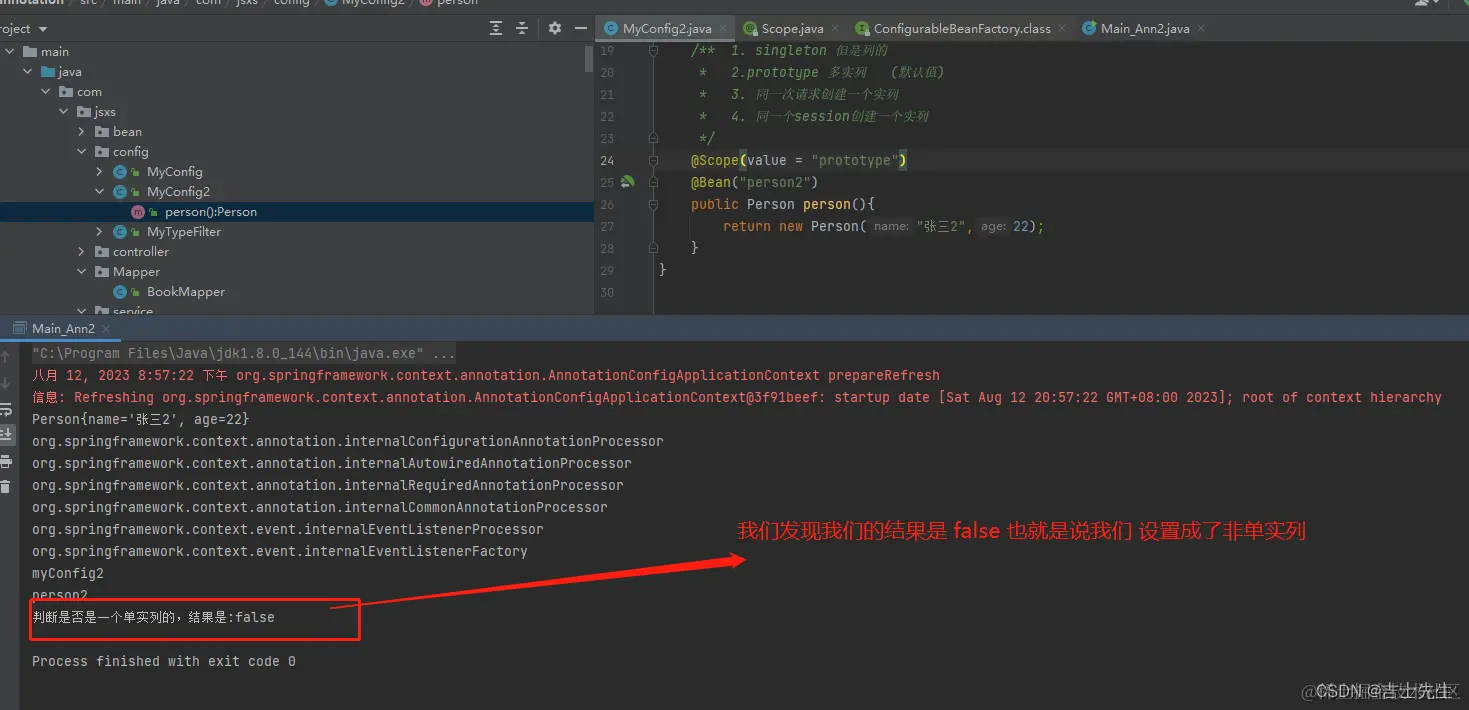Toggle scroll to end in Run console
The image size is (1469, 710).
6,435
